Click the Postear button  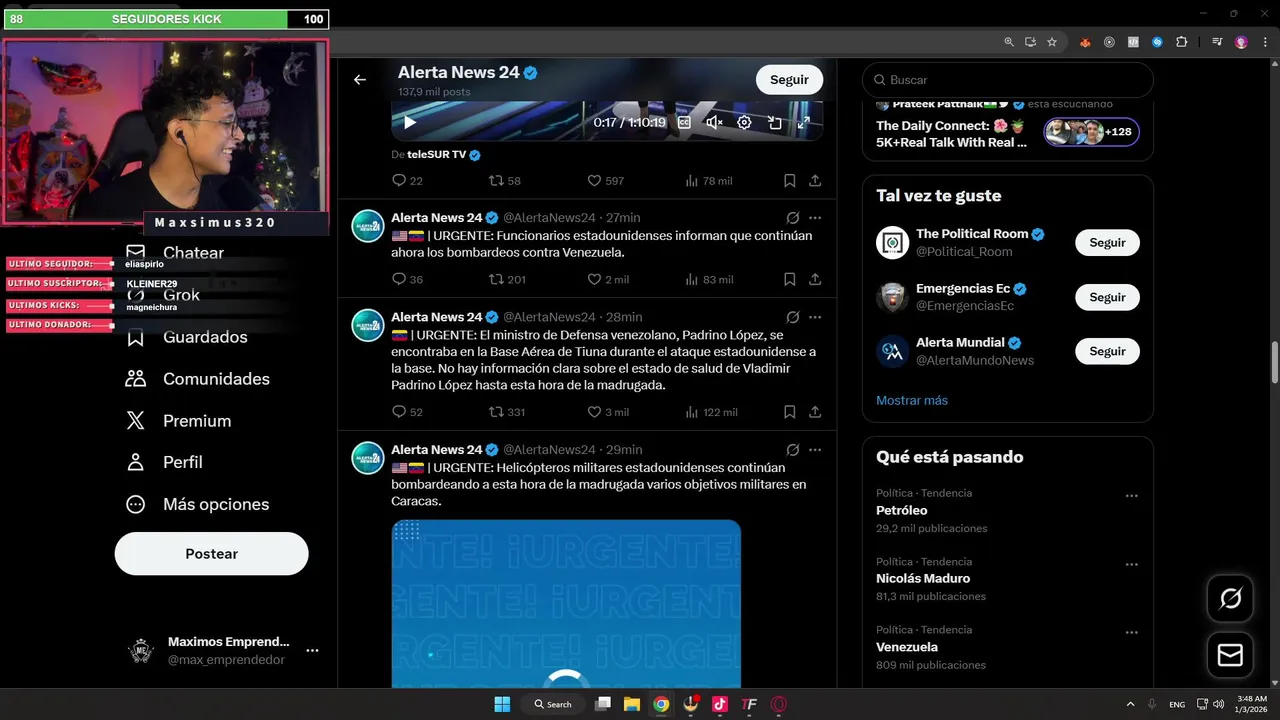(x=212, y=554)
